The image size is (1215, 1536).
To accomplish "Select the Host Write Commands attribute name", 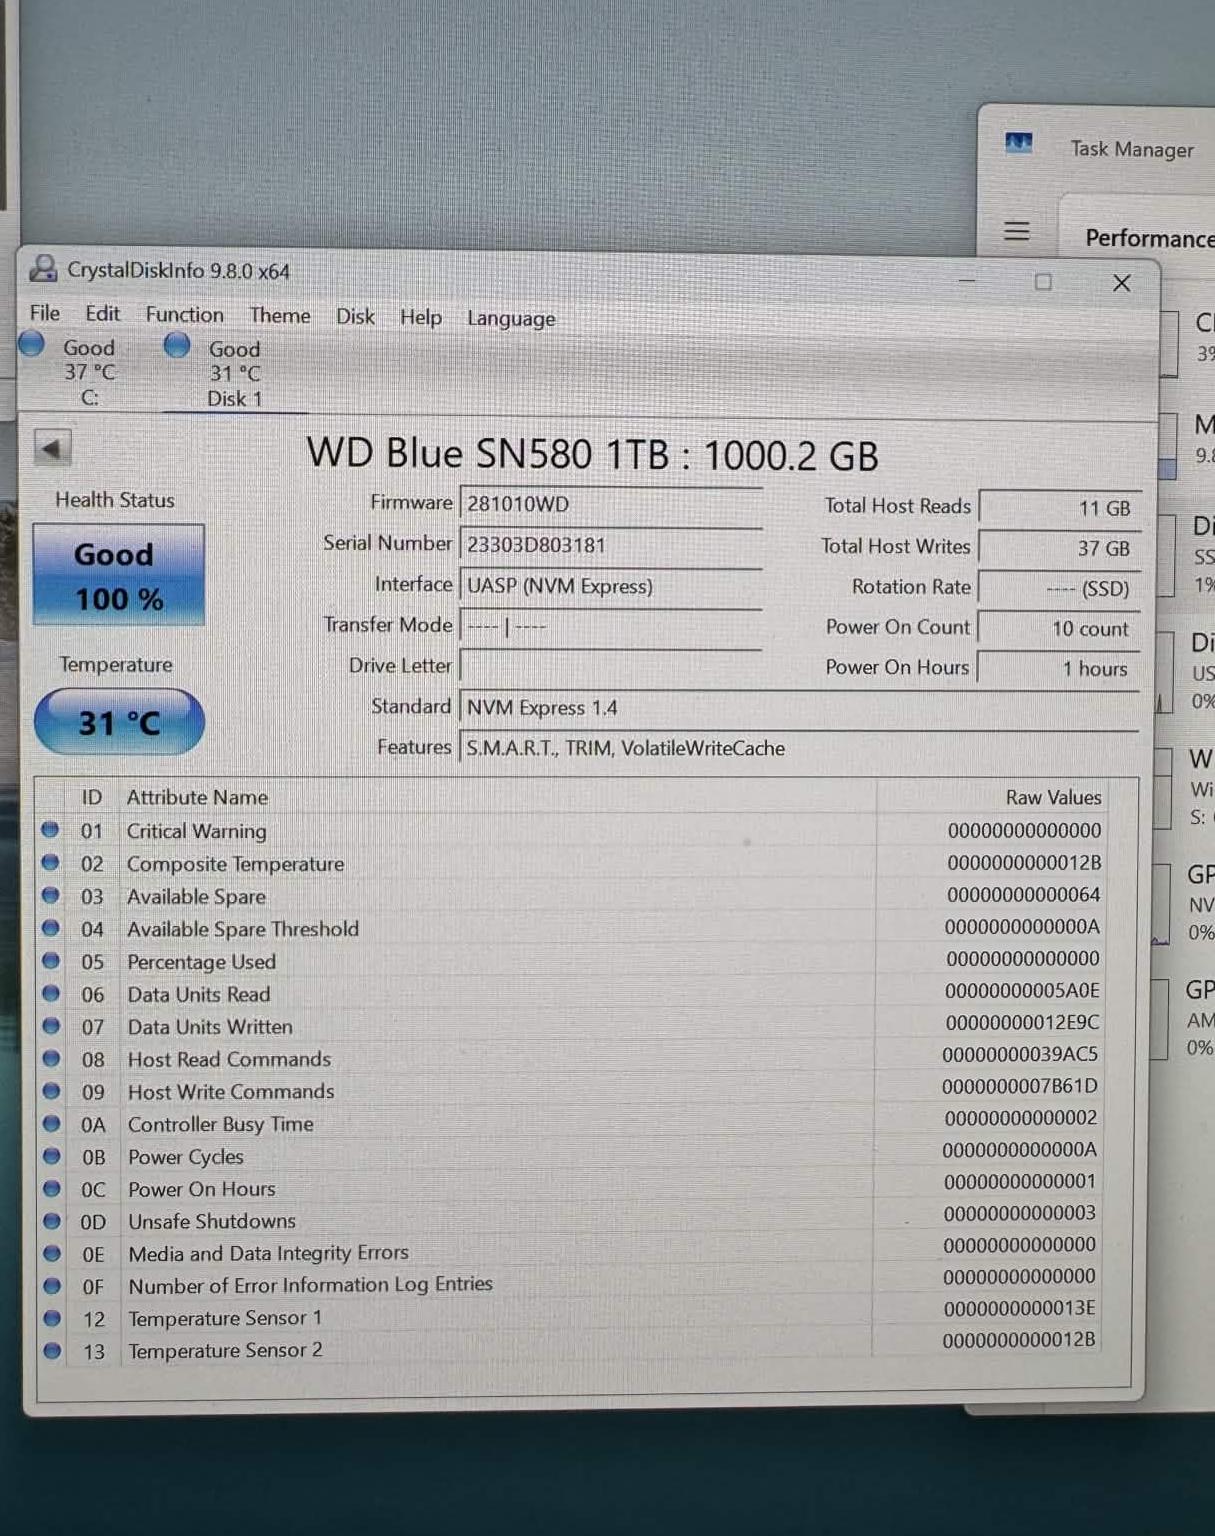I will point(231,1091).
